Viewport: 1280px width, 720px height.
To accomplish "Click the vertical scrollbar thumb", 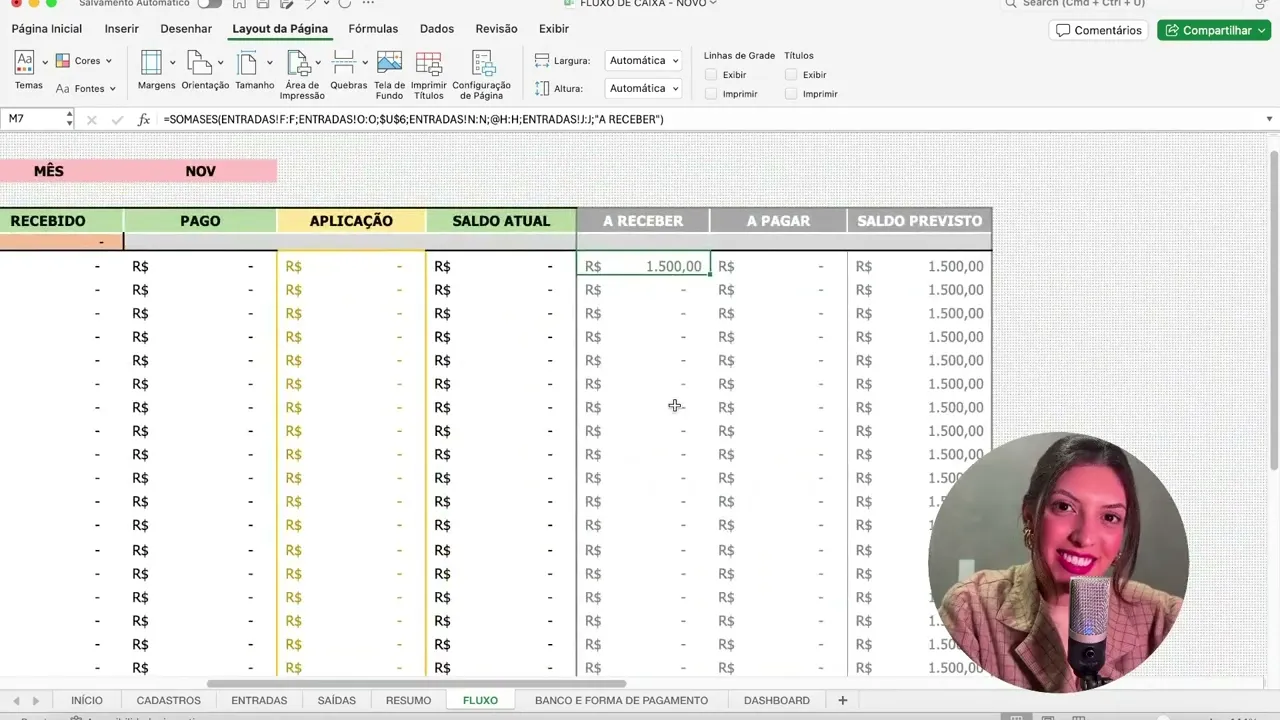I will 1273,310.
